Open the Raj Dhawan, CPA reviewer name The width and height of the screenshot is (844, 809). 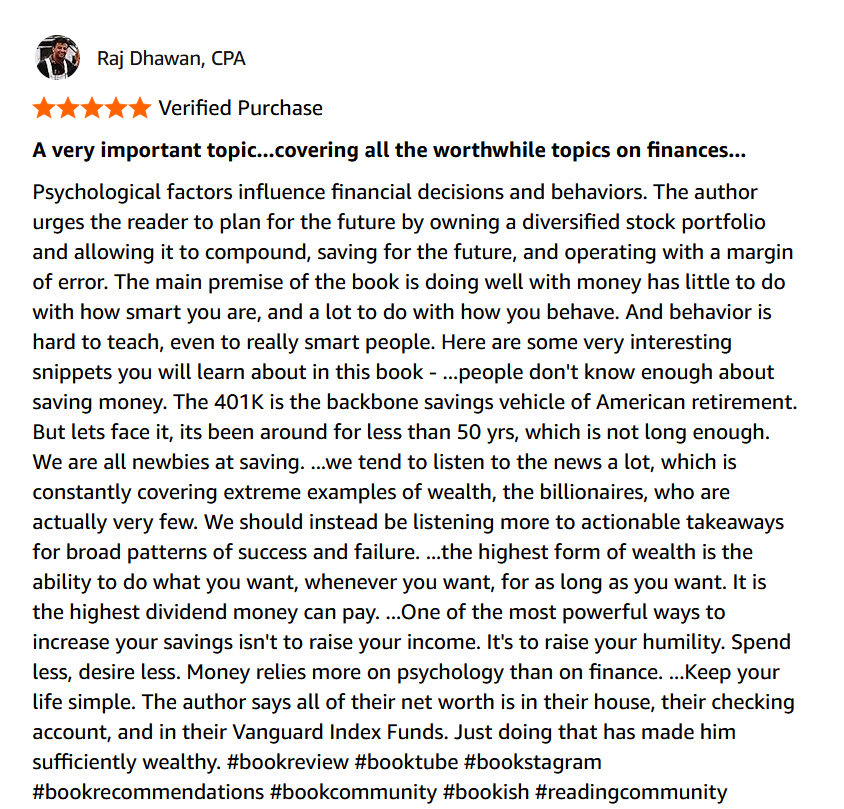pos(171,58)
